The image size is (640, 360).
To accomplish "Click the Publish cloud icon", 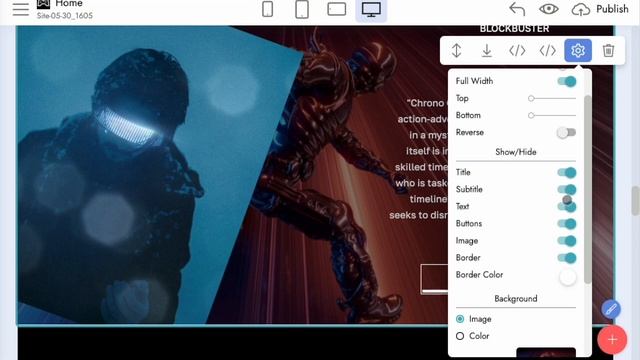I will tap(580, 9).
